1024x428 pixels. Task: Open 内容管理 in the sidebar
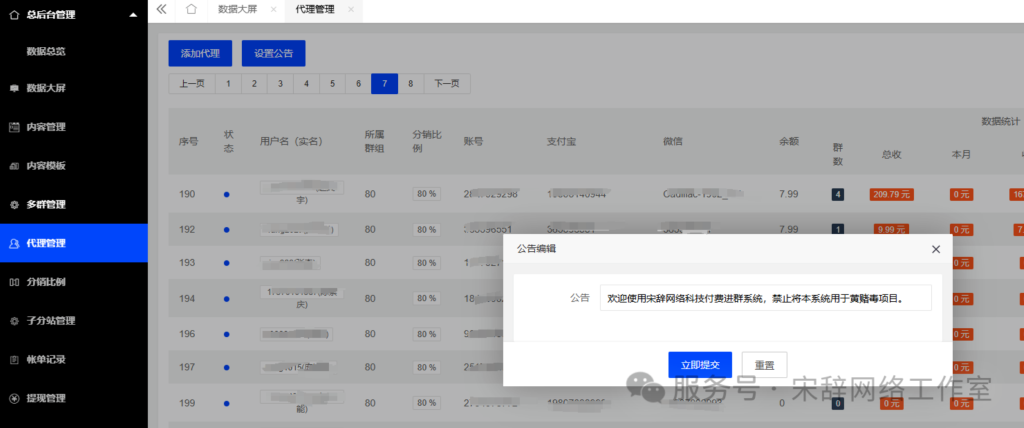pyautogui.click(x=74, y=127)
